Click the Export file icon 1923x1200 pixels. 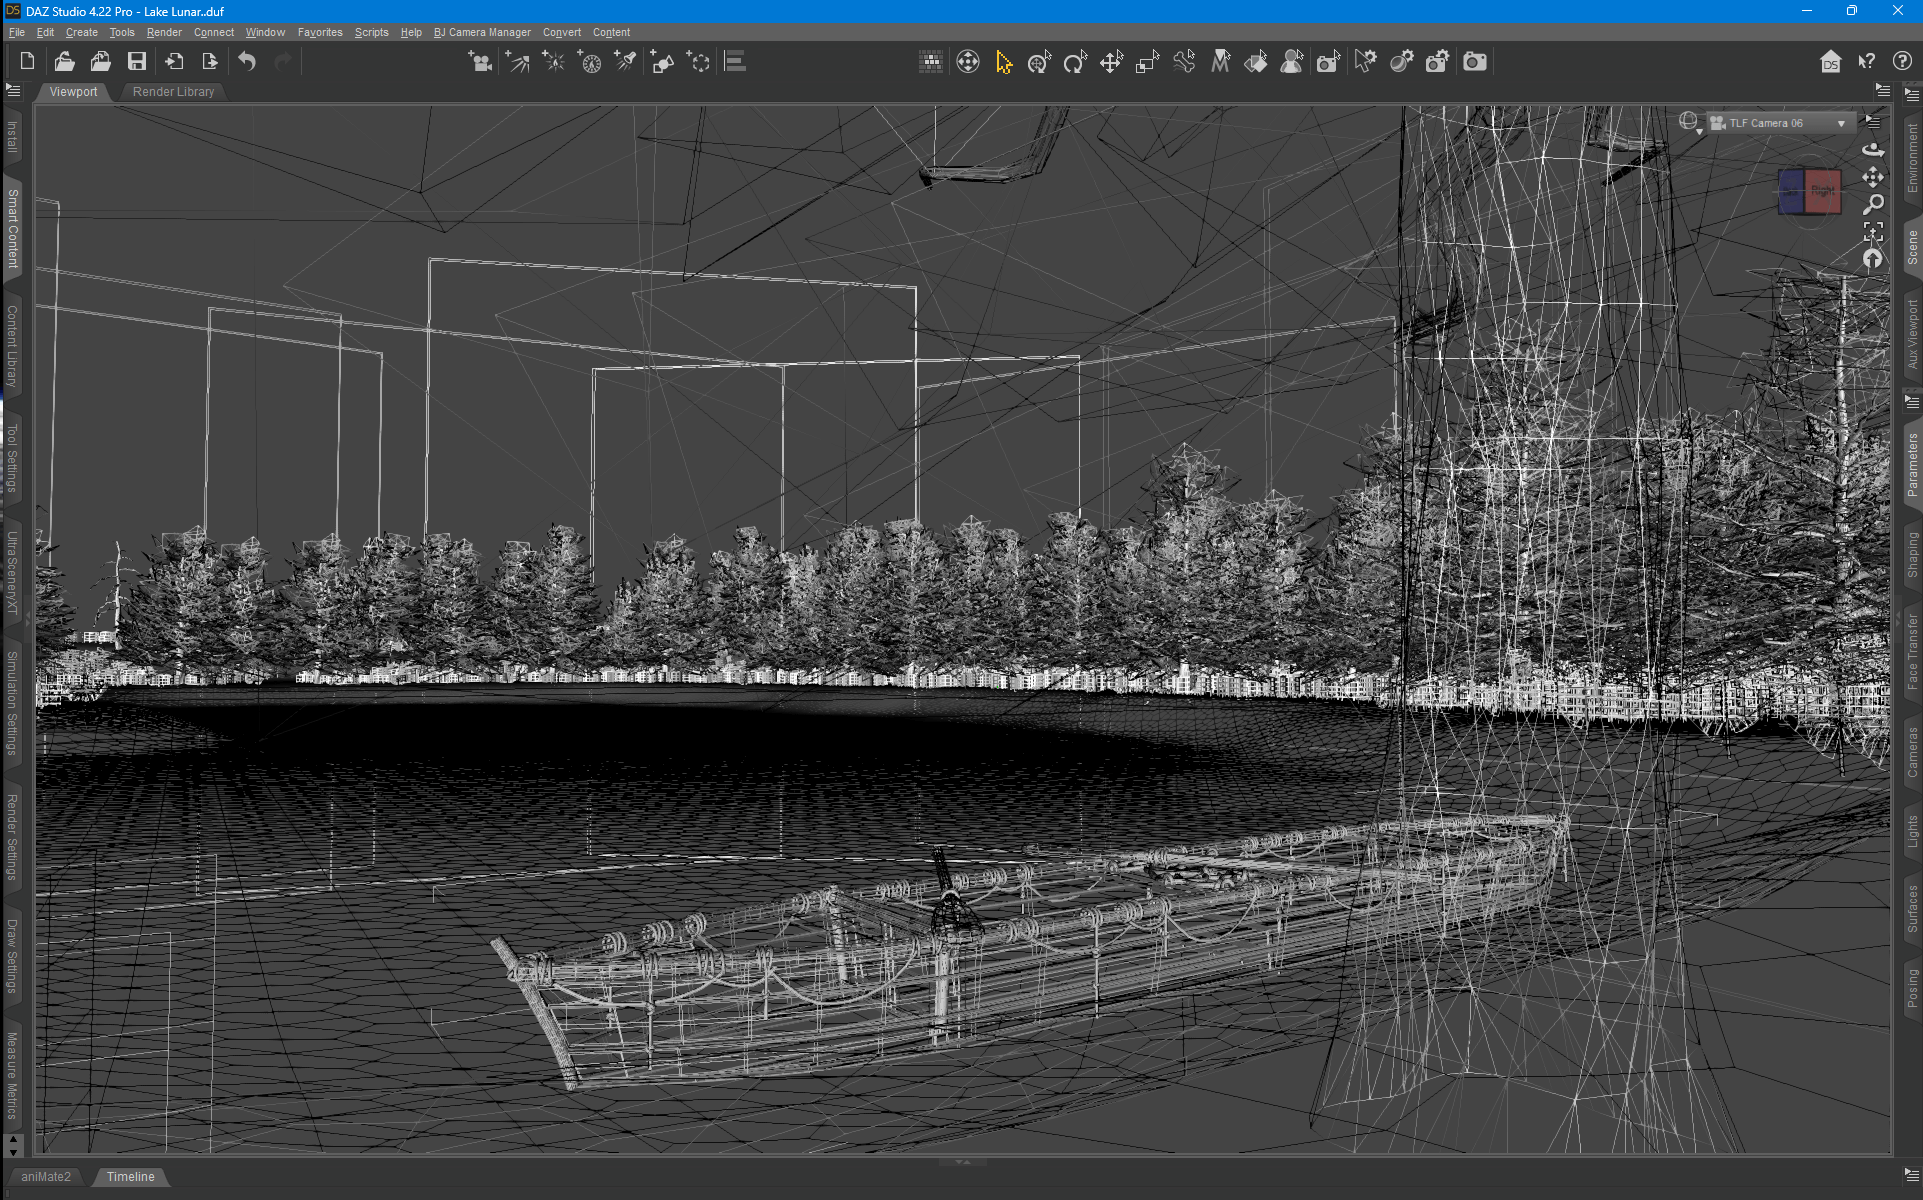[210, 62]
